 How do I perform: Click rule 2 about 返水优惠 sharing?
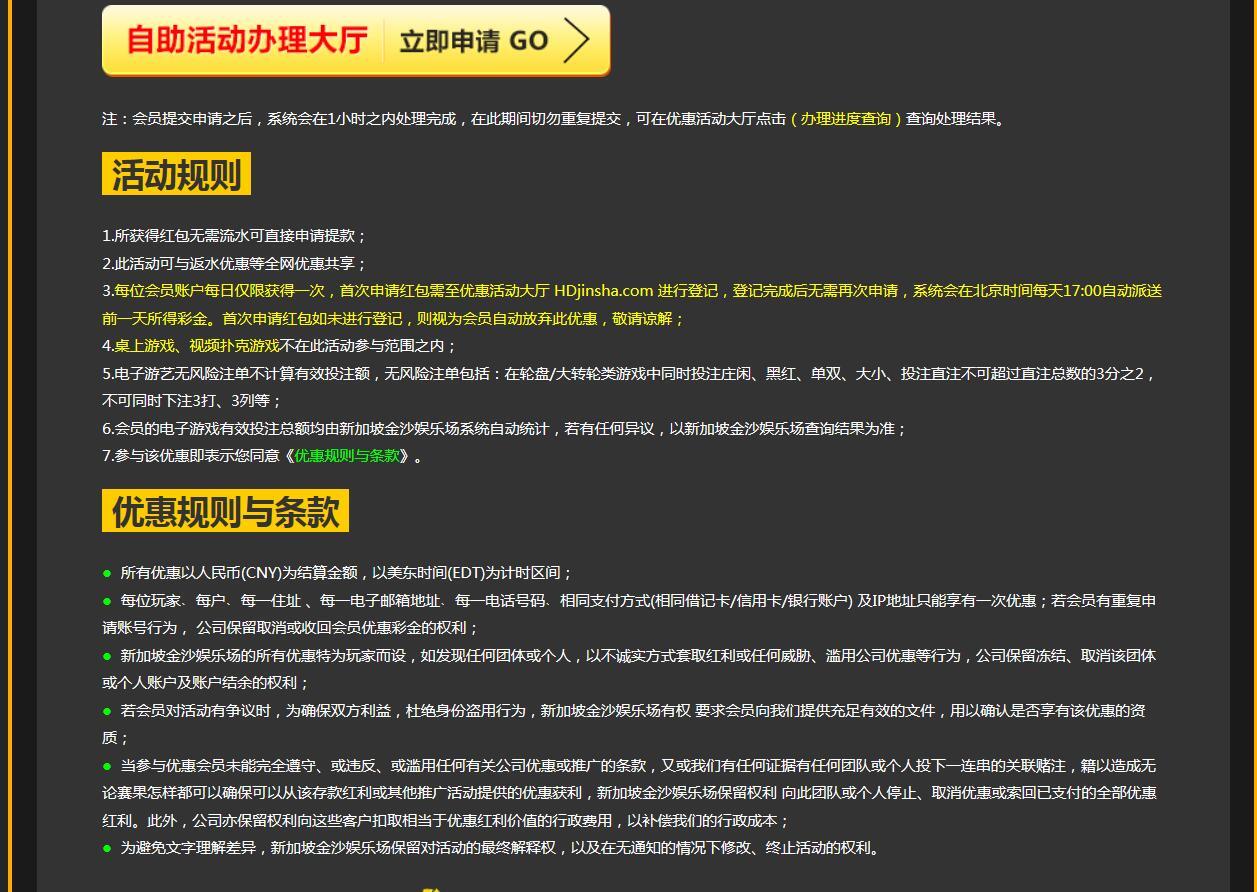[235, 264]
